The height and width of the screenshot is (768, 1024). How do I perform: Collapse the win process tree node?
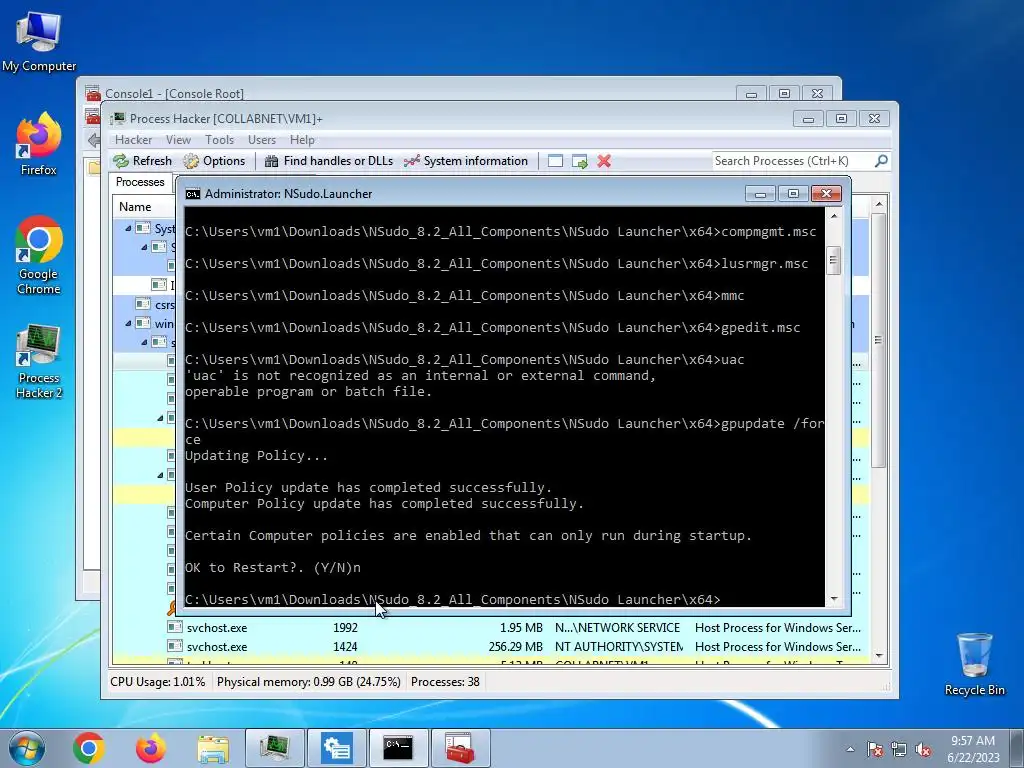pyautogui.click(x=128, y=323)
